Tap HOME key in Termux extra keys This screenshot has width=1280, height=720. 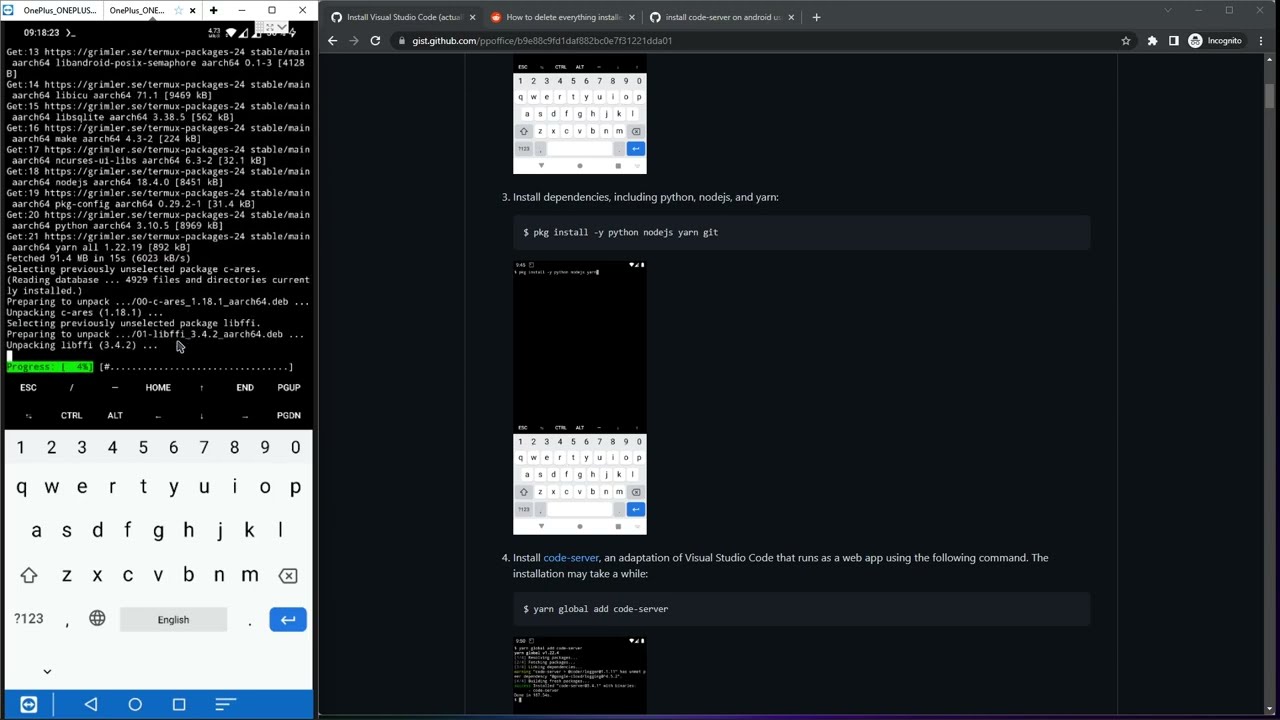158,388
